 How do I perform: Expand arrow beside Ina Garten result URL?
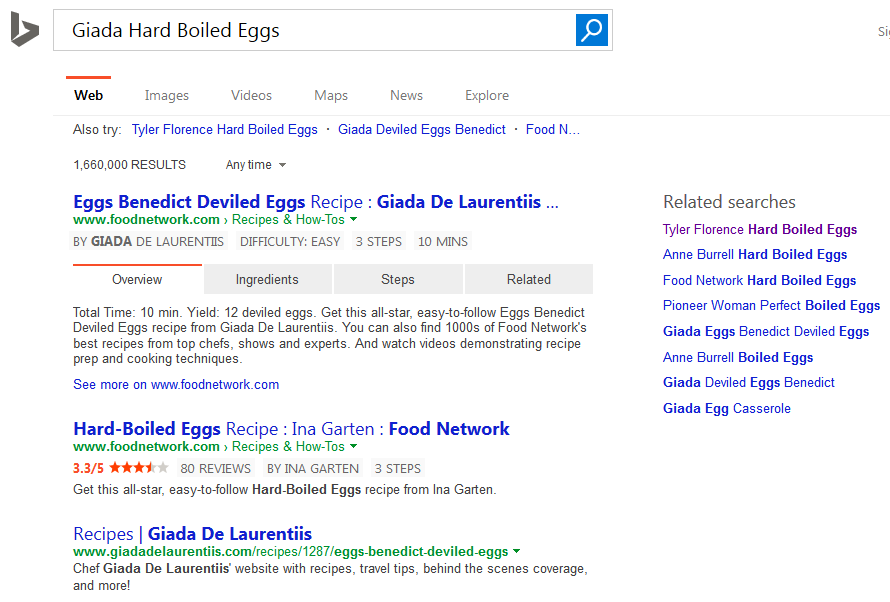[354, 447]
